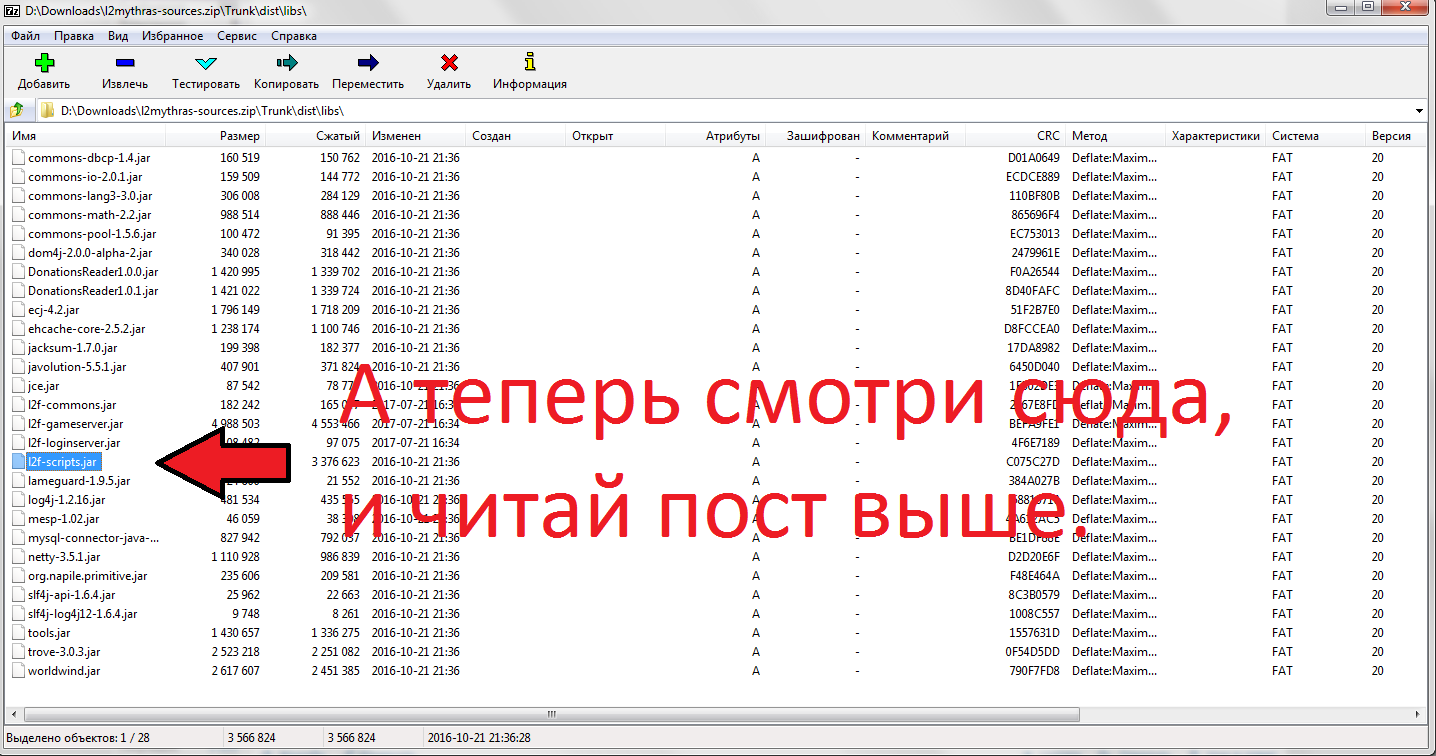Viewport: 1436px width, 756px height.
Task: Click the horizontal scrollbar thumb
Action: (x=552, y=715)
